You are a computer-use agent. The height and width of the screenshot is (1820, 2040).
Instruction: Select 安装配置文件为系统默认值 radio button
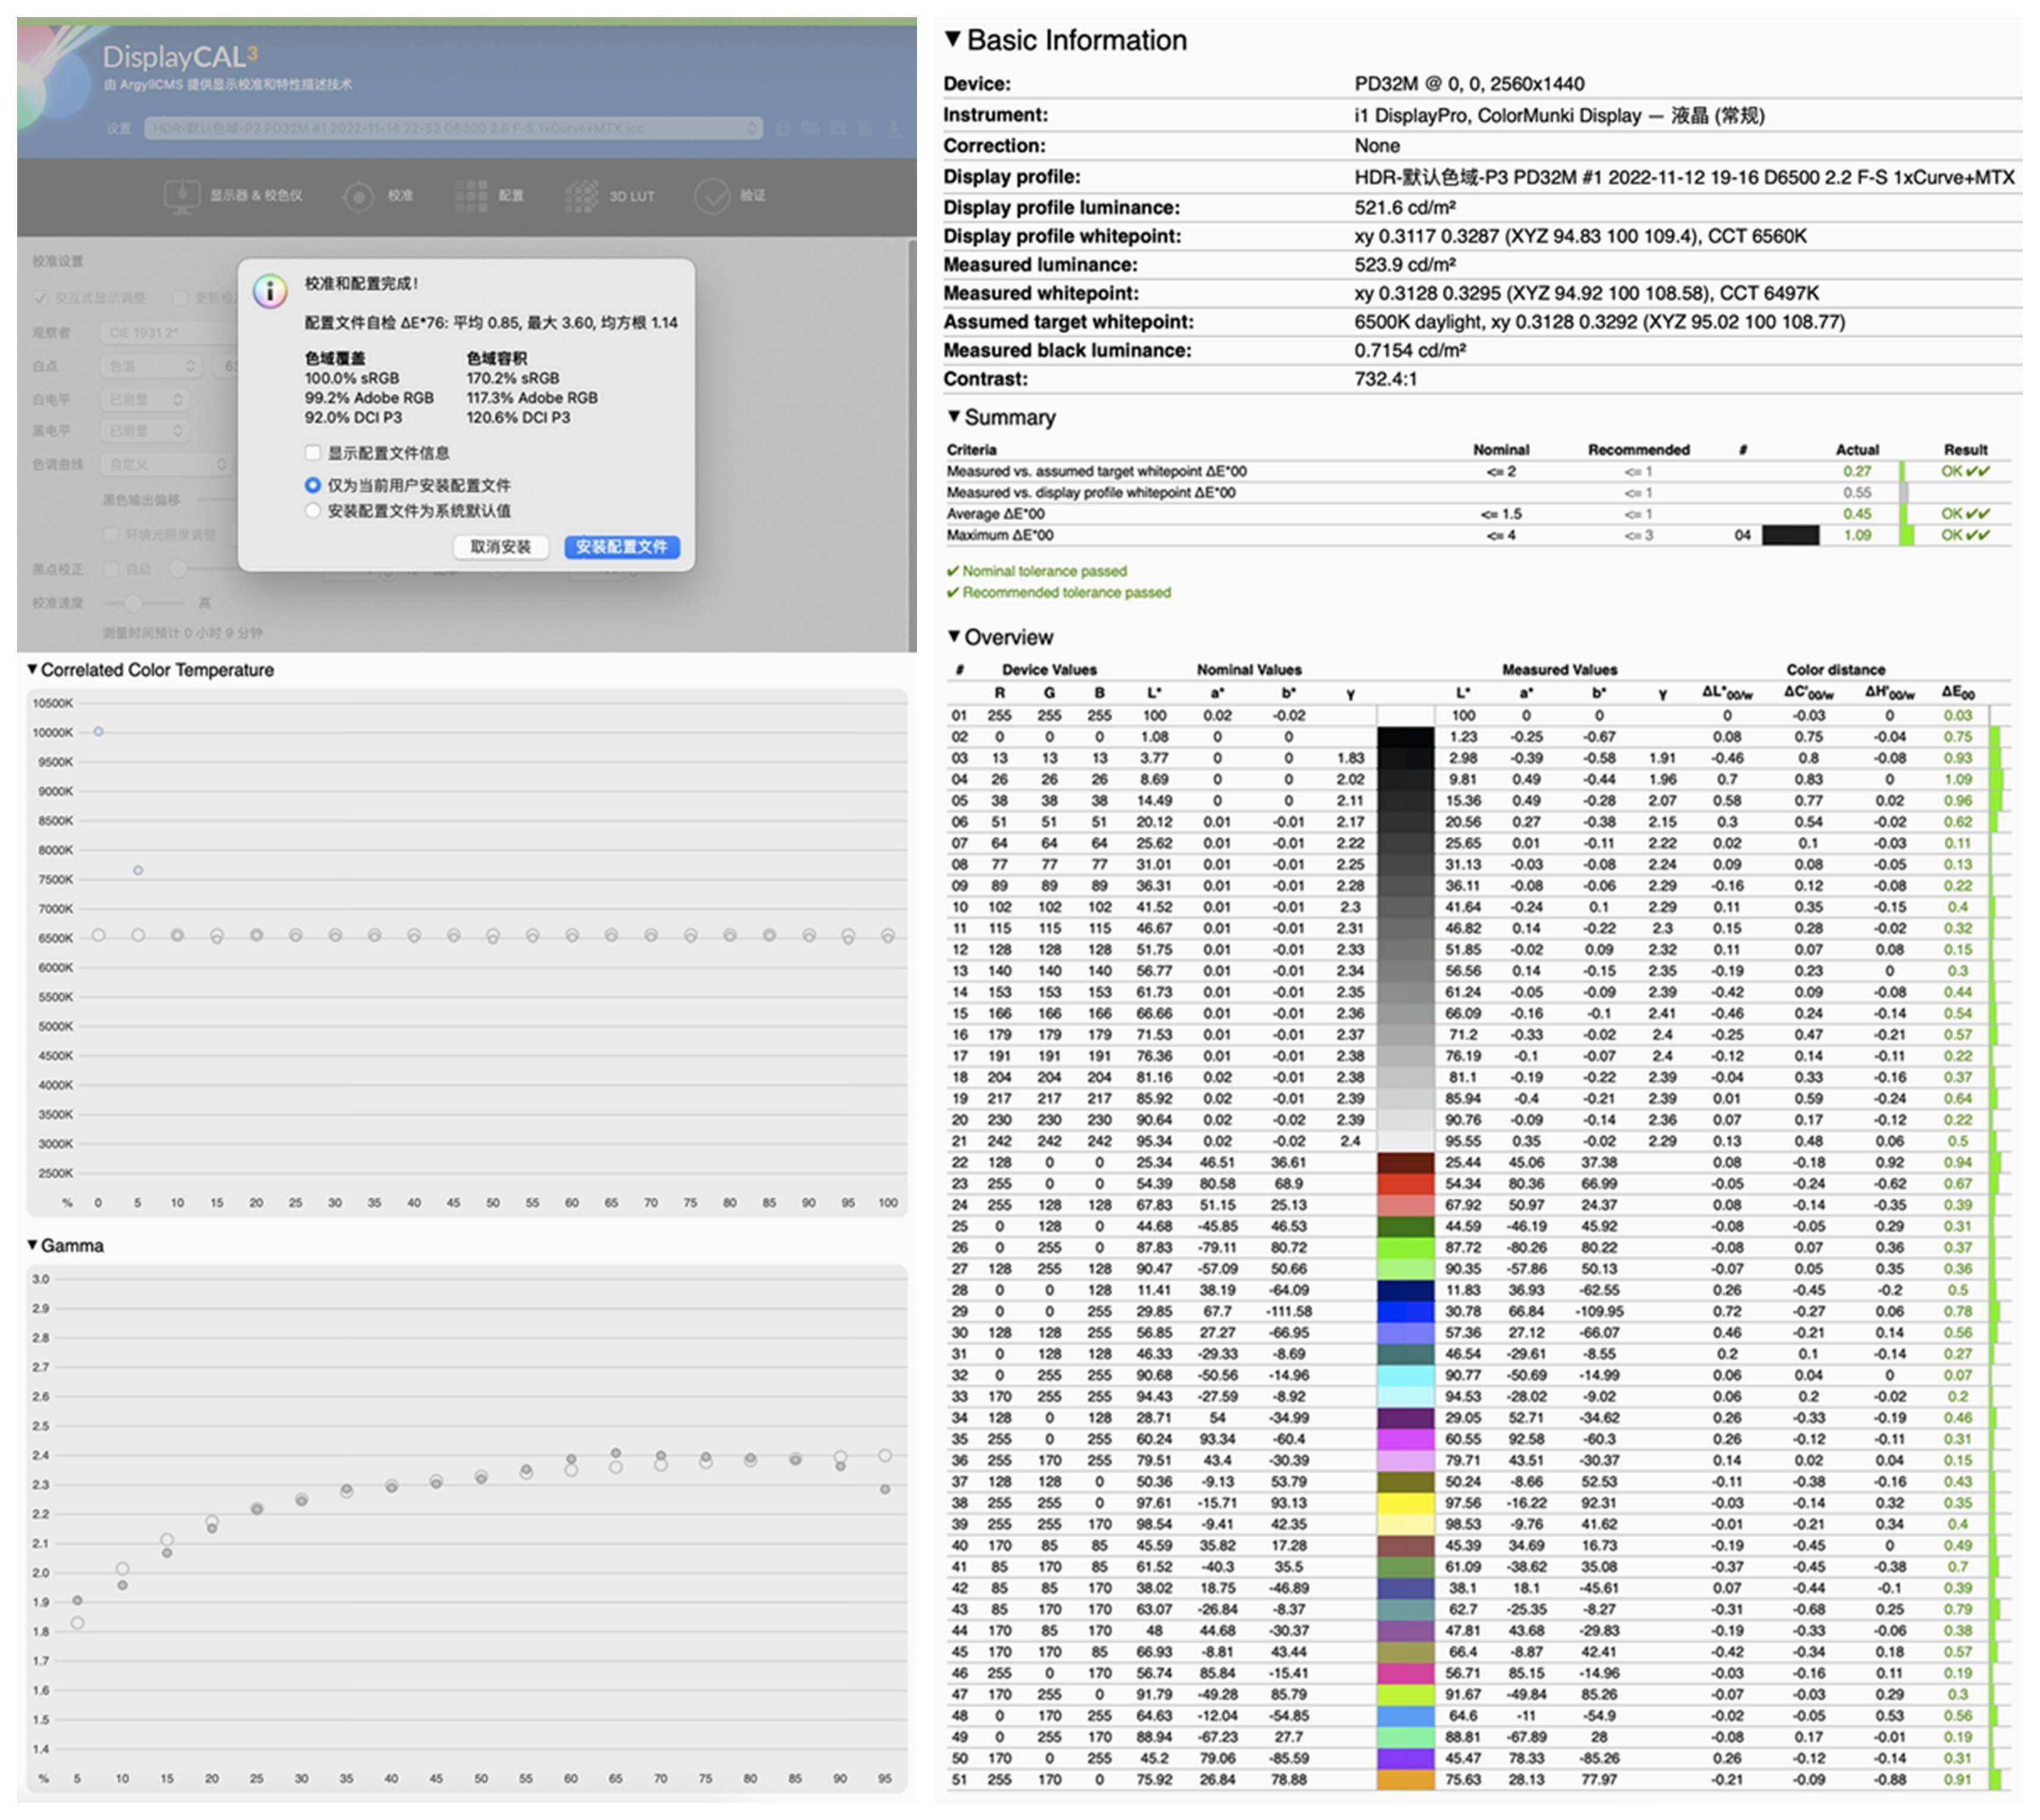pyautogui.click(x=313, y=511)
